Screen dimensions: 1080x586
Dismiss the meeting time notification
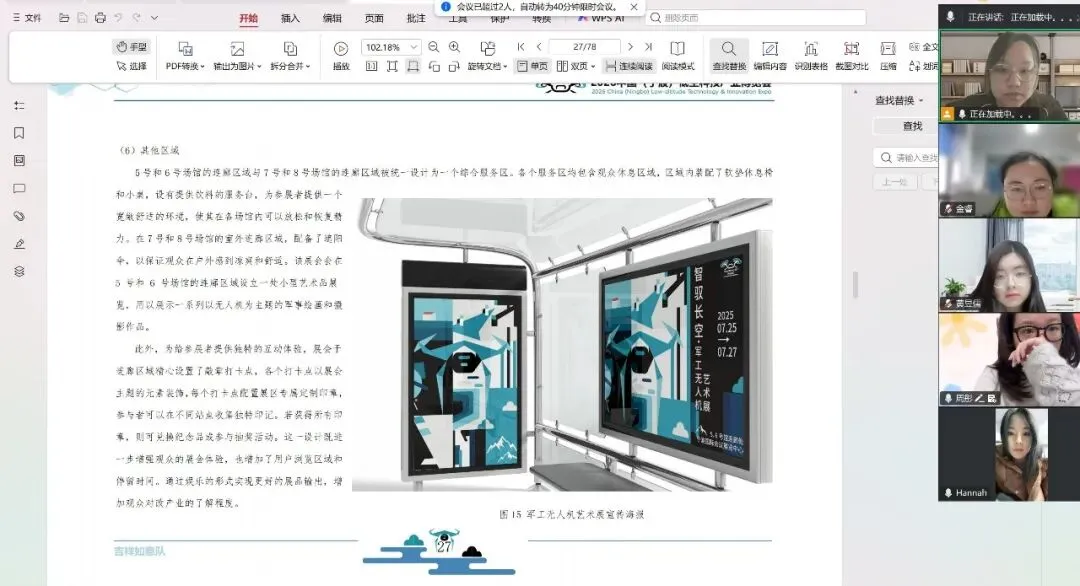coord(634,7)
